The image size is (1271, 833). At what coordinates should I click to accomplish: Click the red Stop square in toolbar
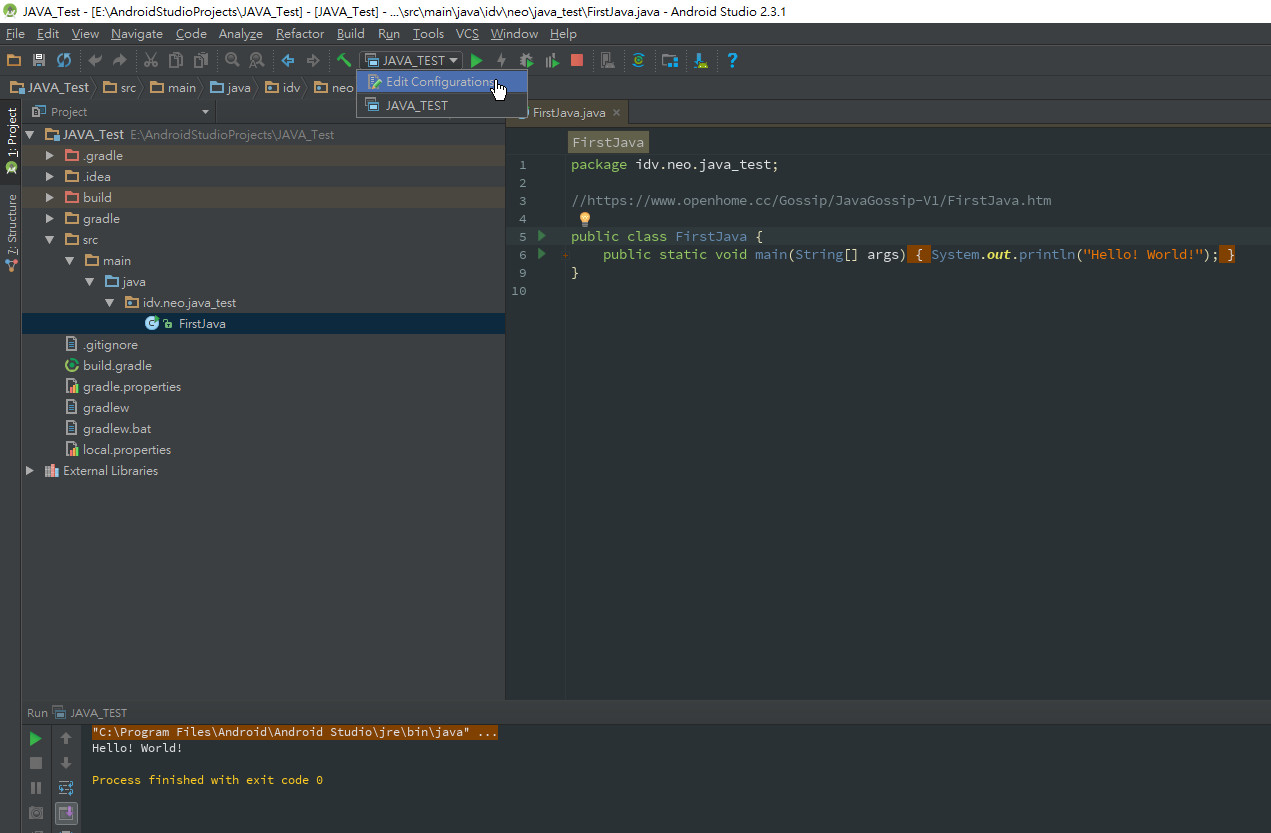coord(577,61)
